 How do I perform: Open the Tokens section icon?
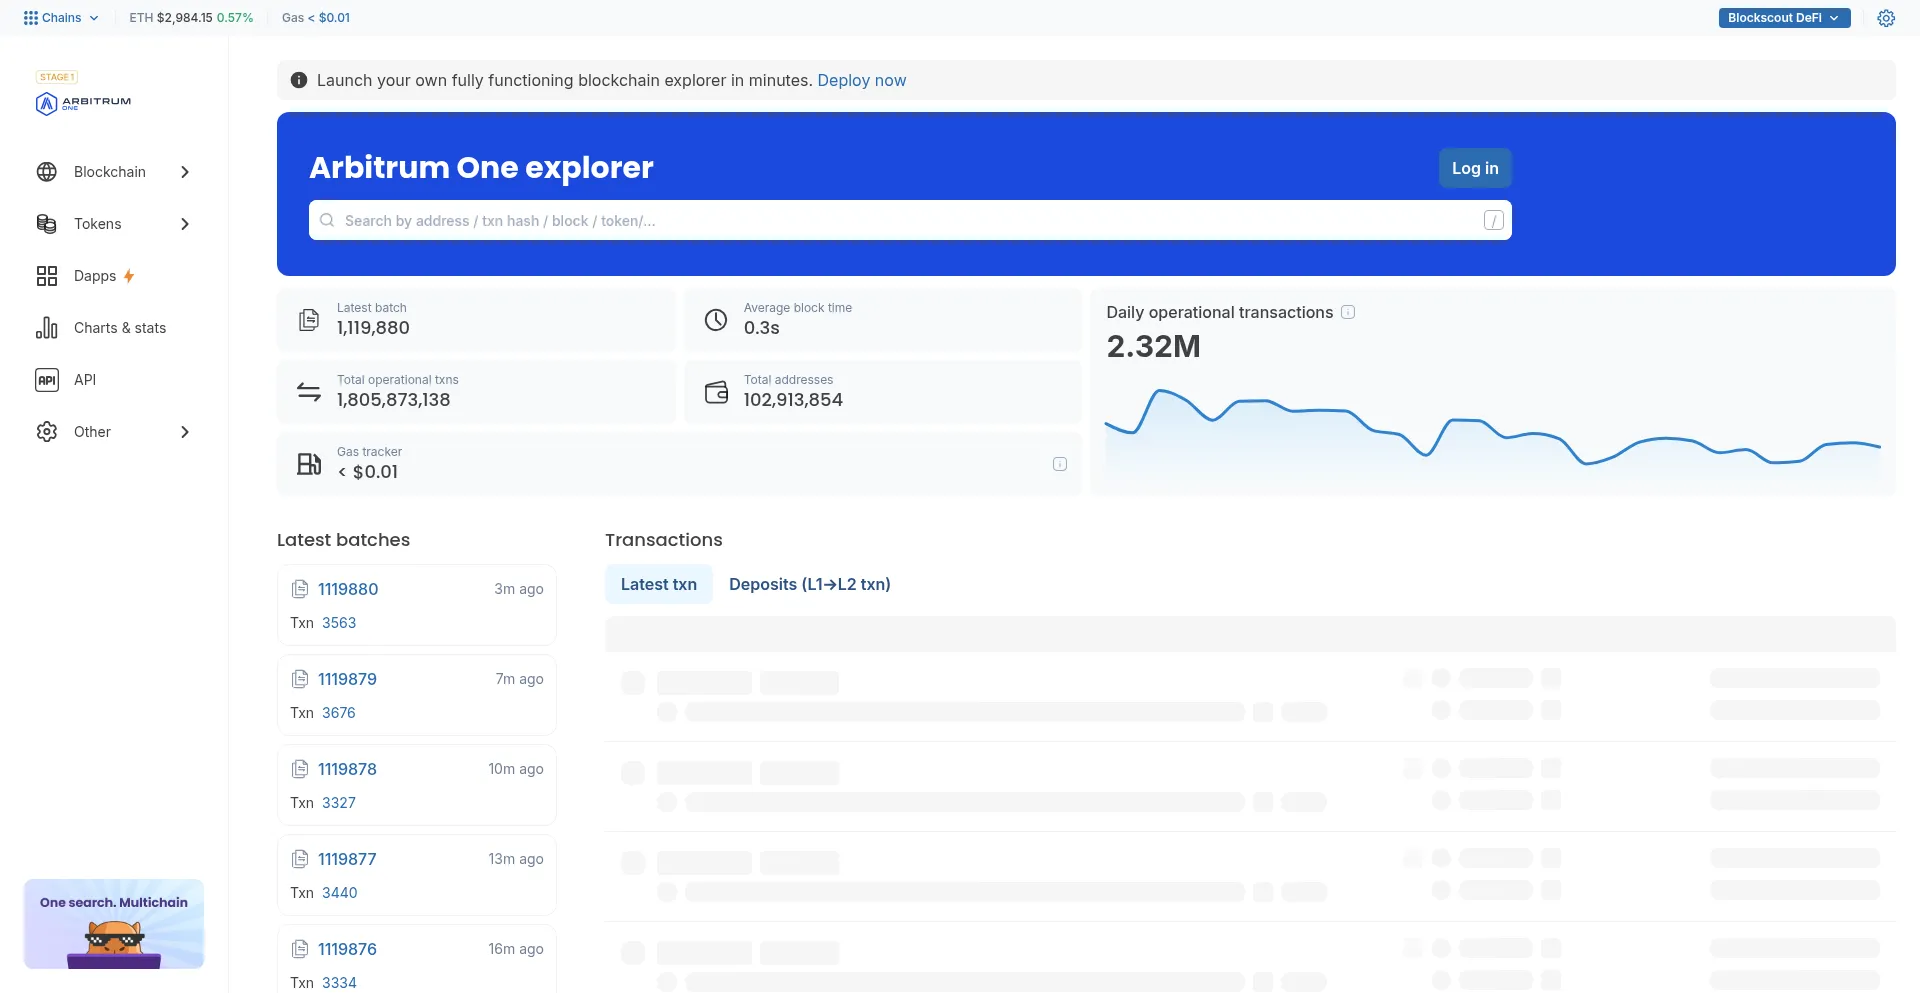point(46,223)
